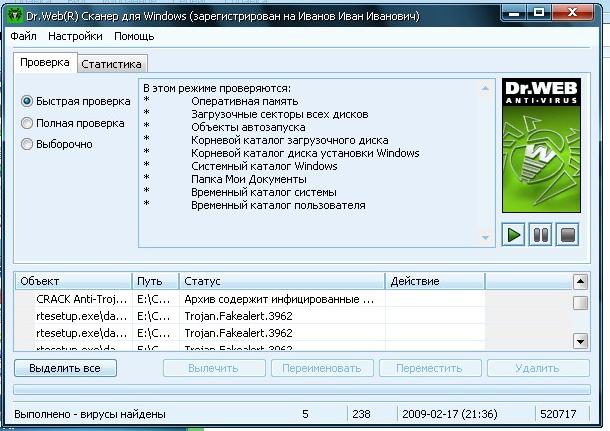Click the Удалить button

click(x=538, y=368)
